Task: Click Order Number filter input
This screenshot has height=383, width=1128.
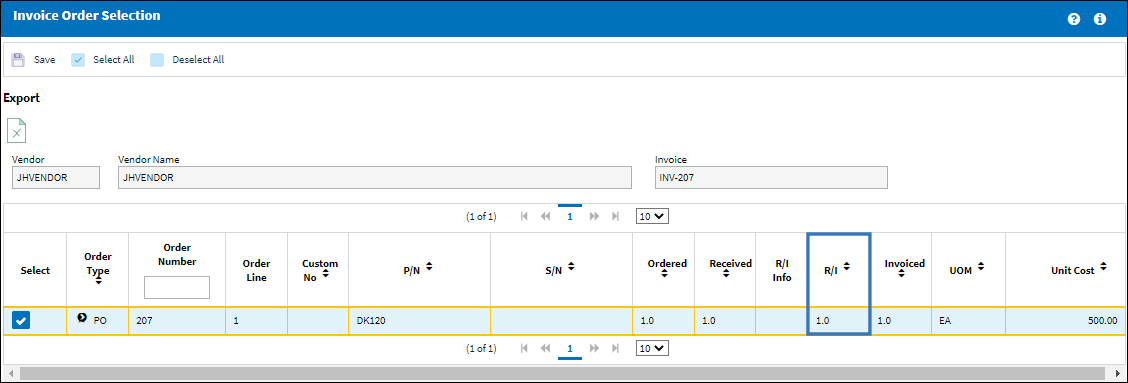Action: pyautogui.click(x=177, y=287)
